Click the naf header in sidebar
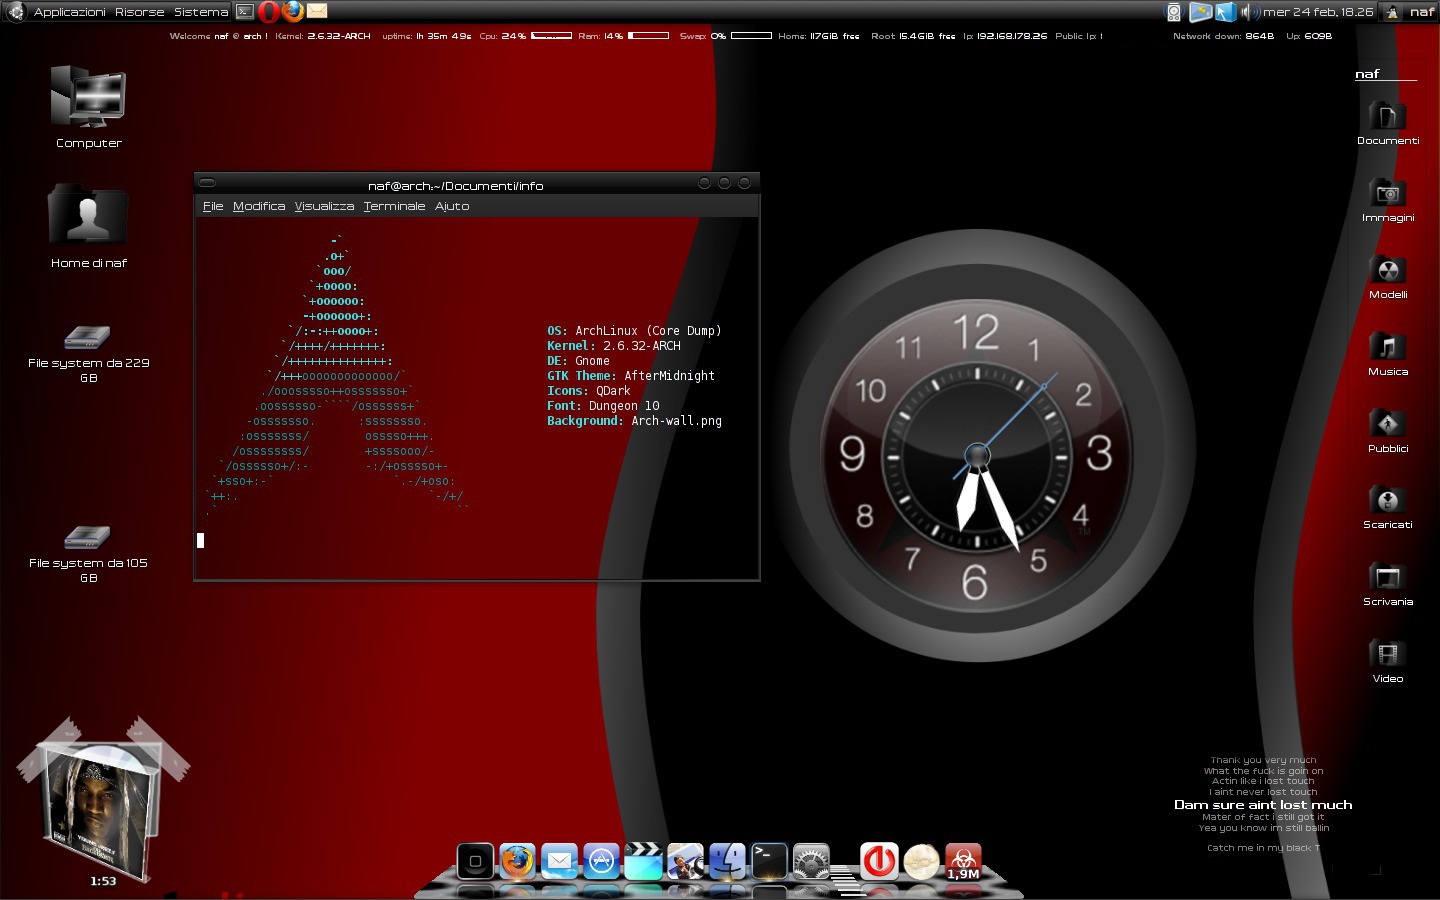 (x=1367, y=74)
